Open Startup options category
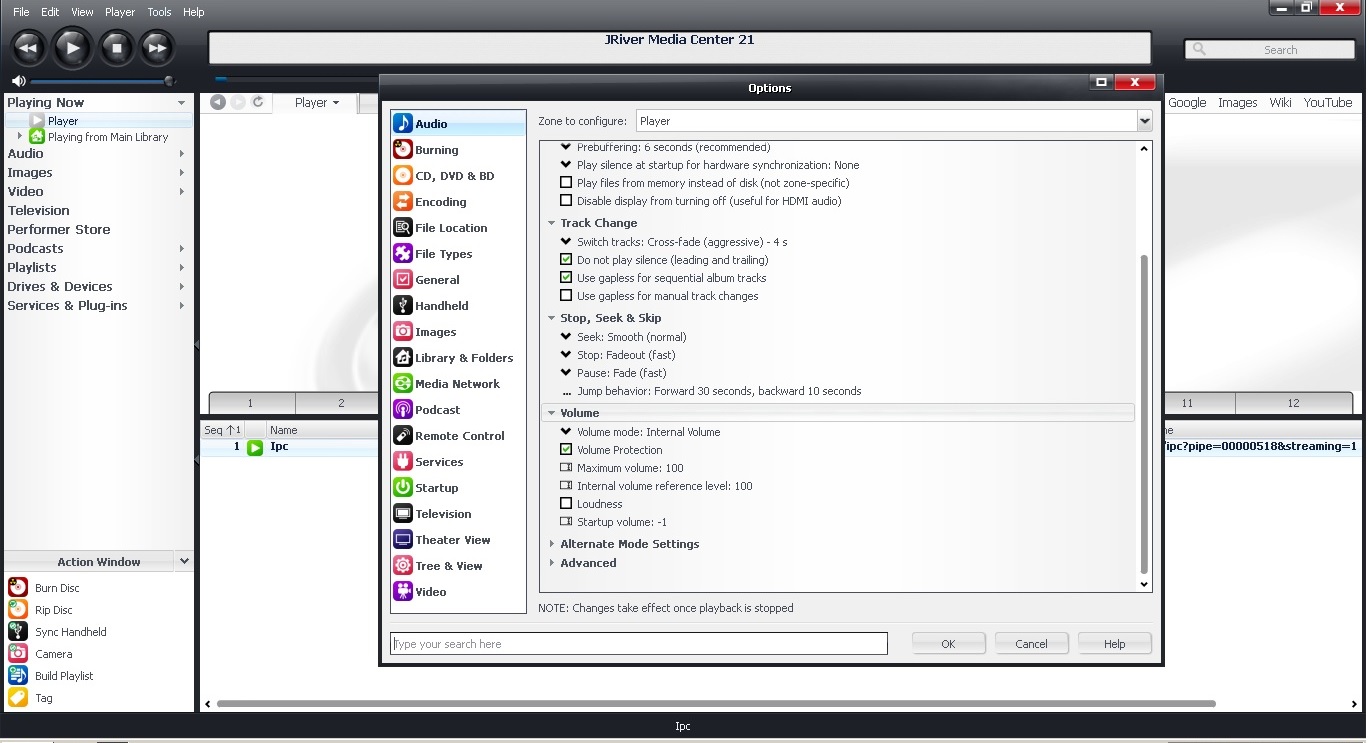Viewport: 1369px width, 743px height. [458, 488]
